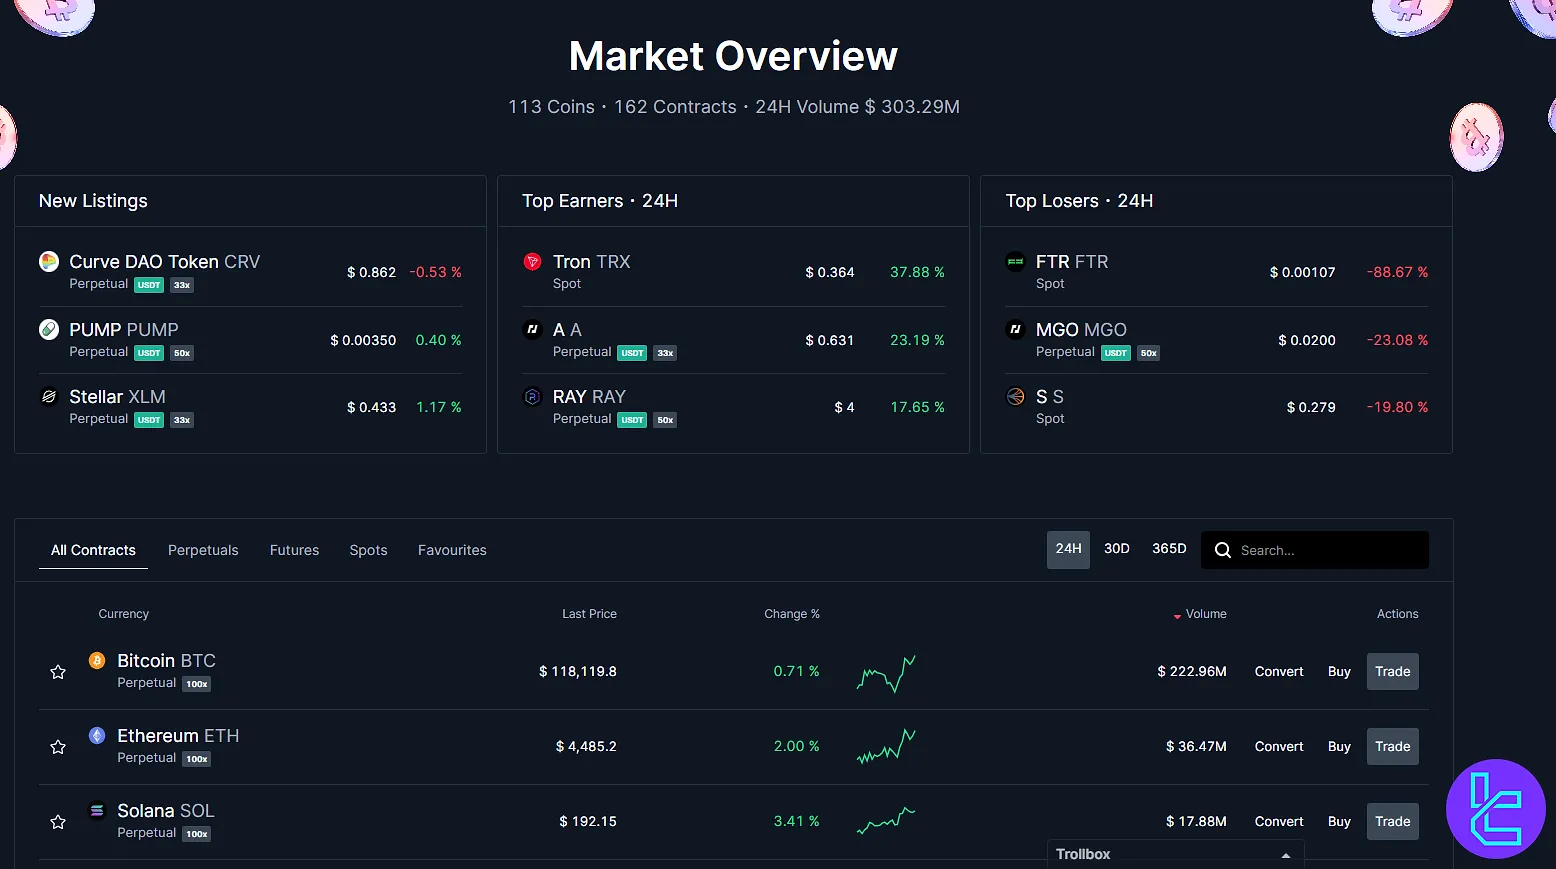This screenshot has width=1556, height=869.
Task: Click the 100x badge under Bitcoin
Action: pos(196,684)
